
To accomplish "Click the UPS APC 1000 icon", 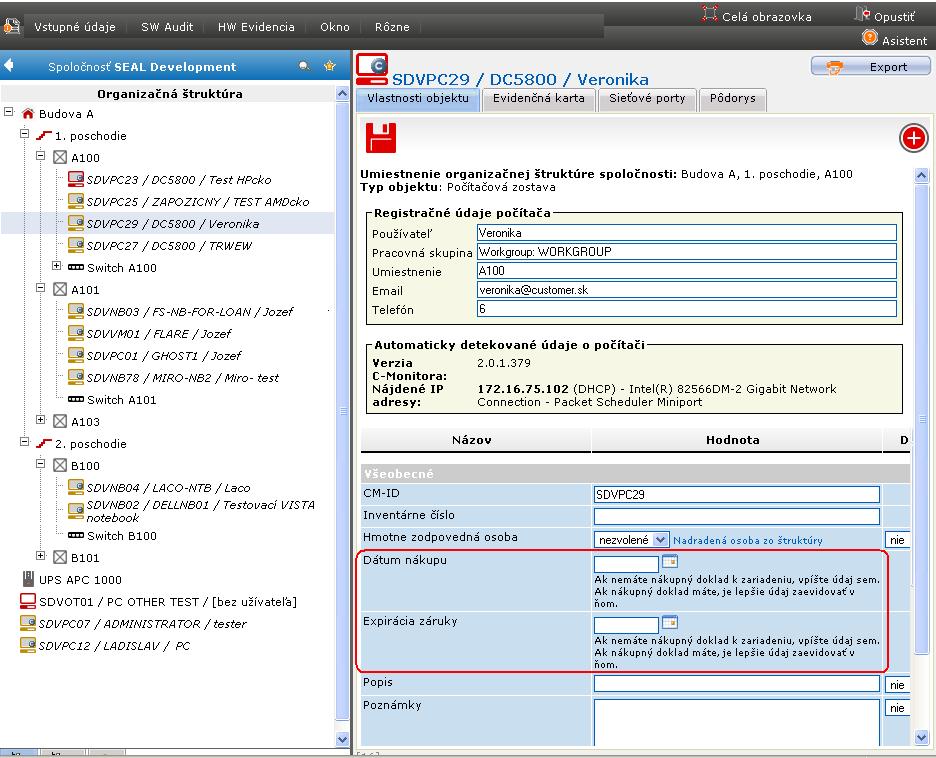I will 28,579.
